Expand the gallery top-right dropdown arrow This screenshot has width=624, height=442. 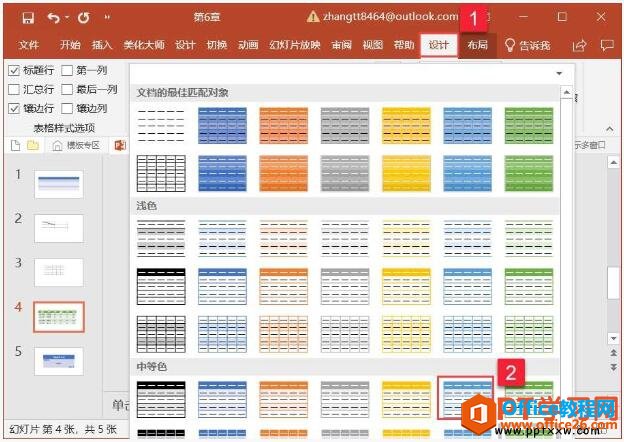coord(559,73)
